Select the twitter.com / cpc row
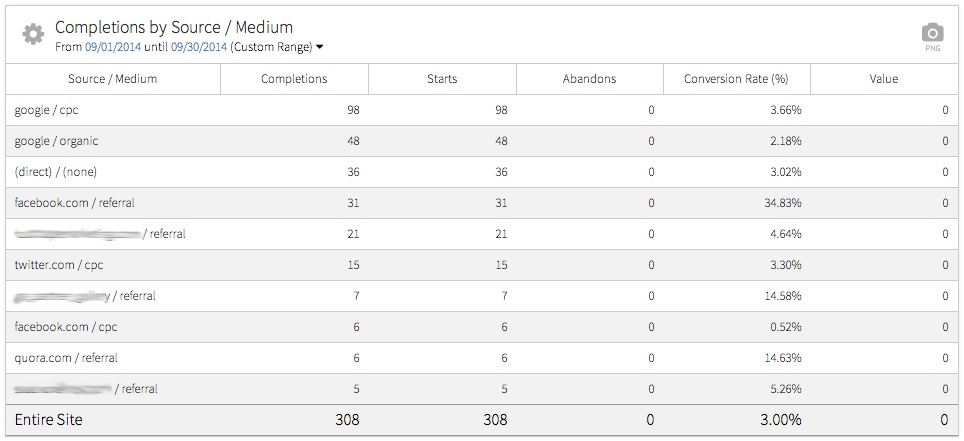Viewport: 964px width, 441px height. pyautogui.click(x=59, y=265)
